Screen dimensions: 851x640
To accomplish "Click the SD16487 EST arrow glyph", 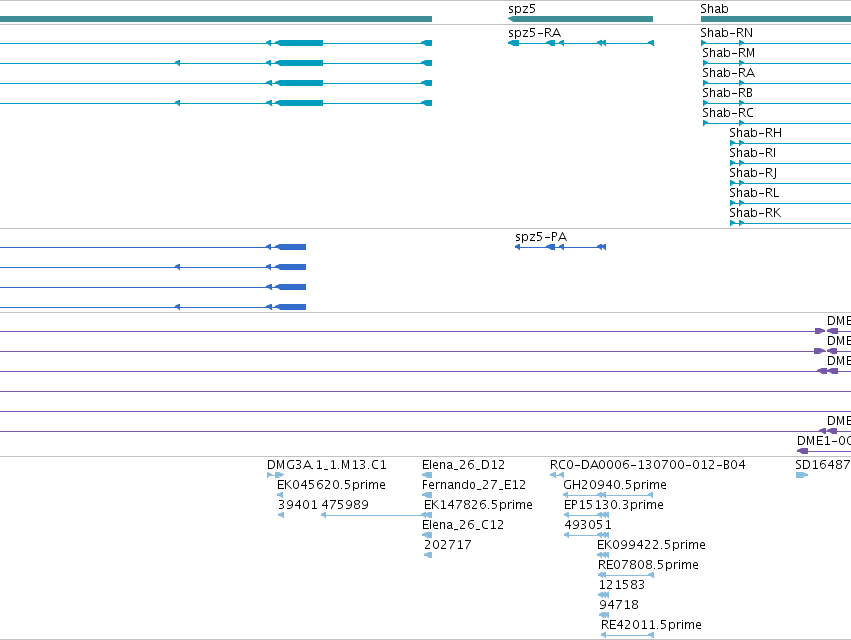I will click(x=802, y=475).
